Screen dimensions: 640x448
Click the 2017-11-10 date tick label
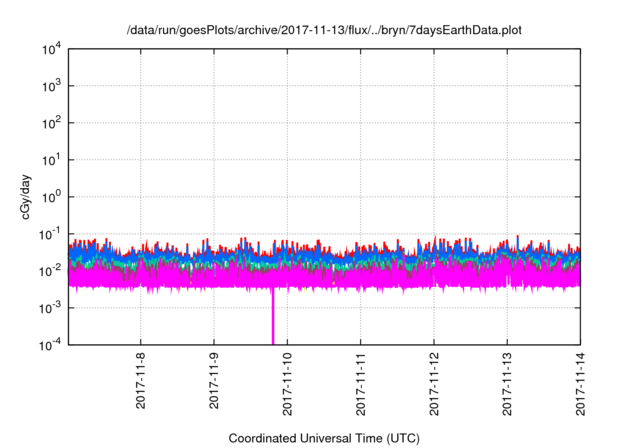[x=287, y=384]
